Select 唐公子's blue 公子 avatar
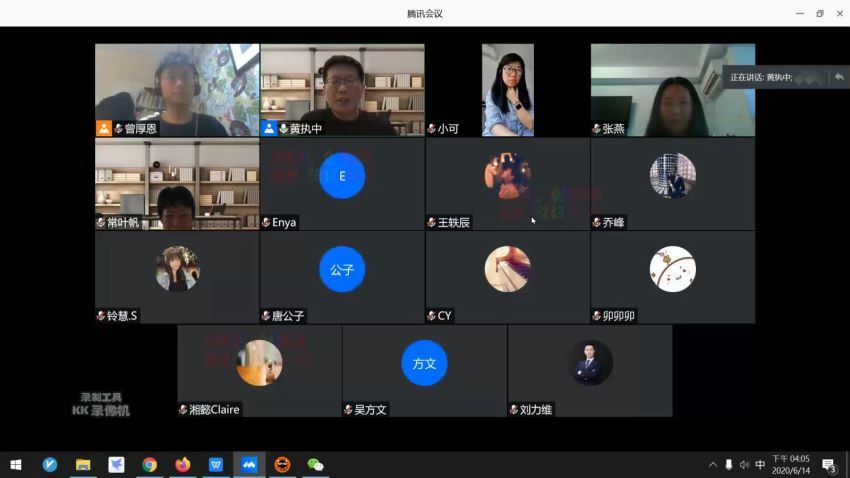850x478 pixels. coord(342,269)
